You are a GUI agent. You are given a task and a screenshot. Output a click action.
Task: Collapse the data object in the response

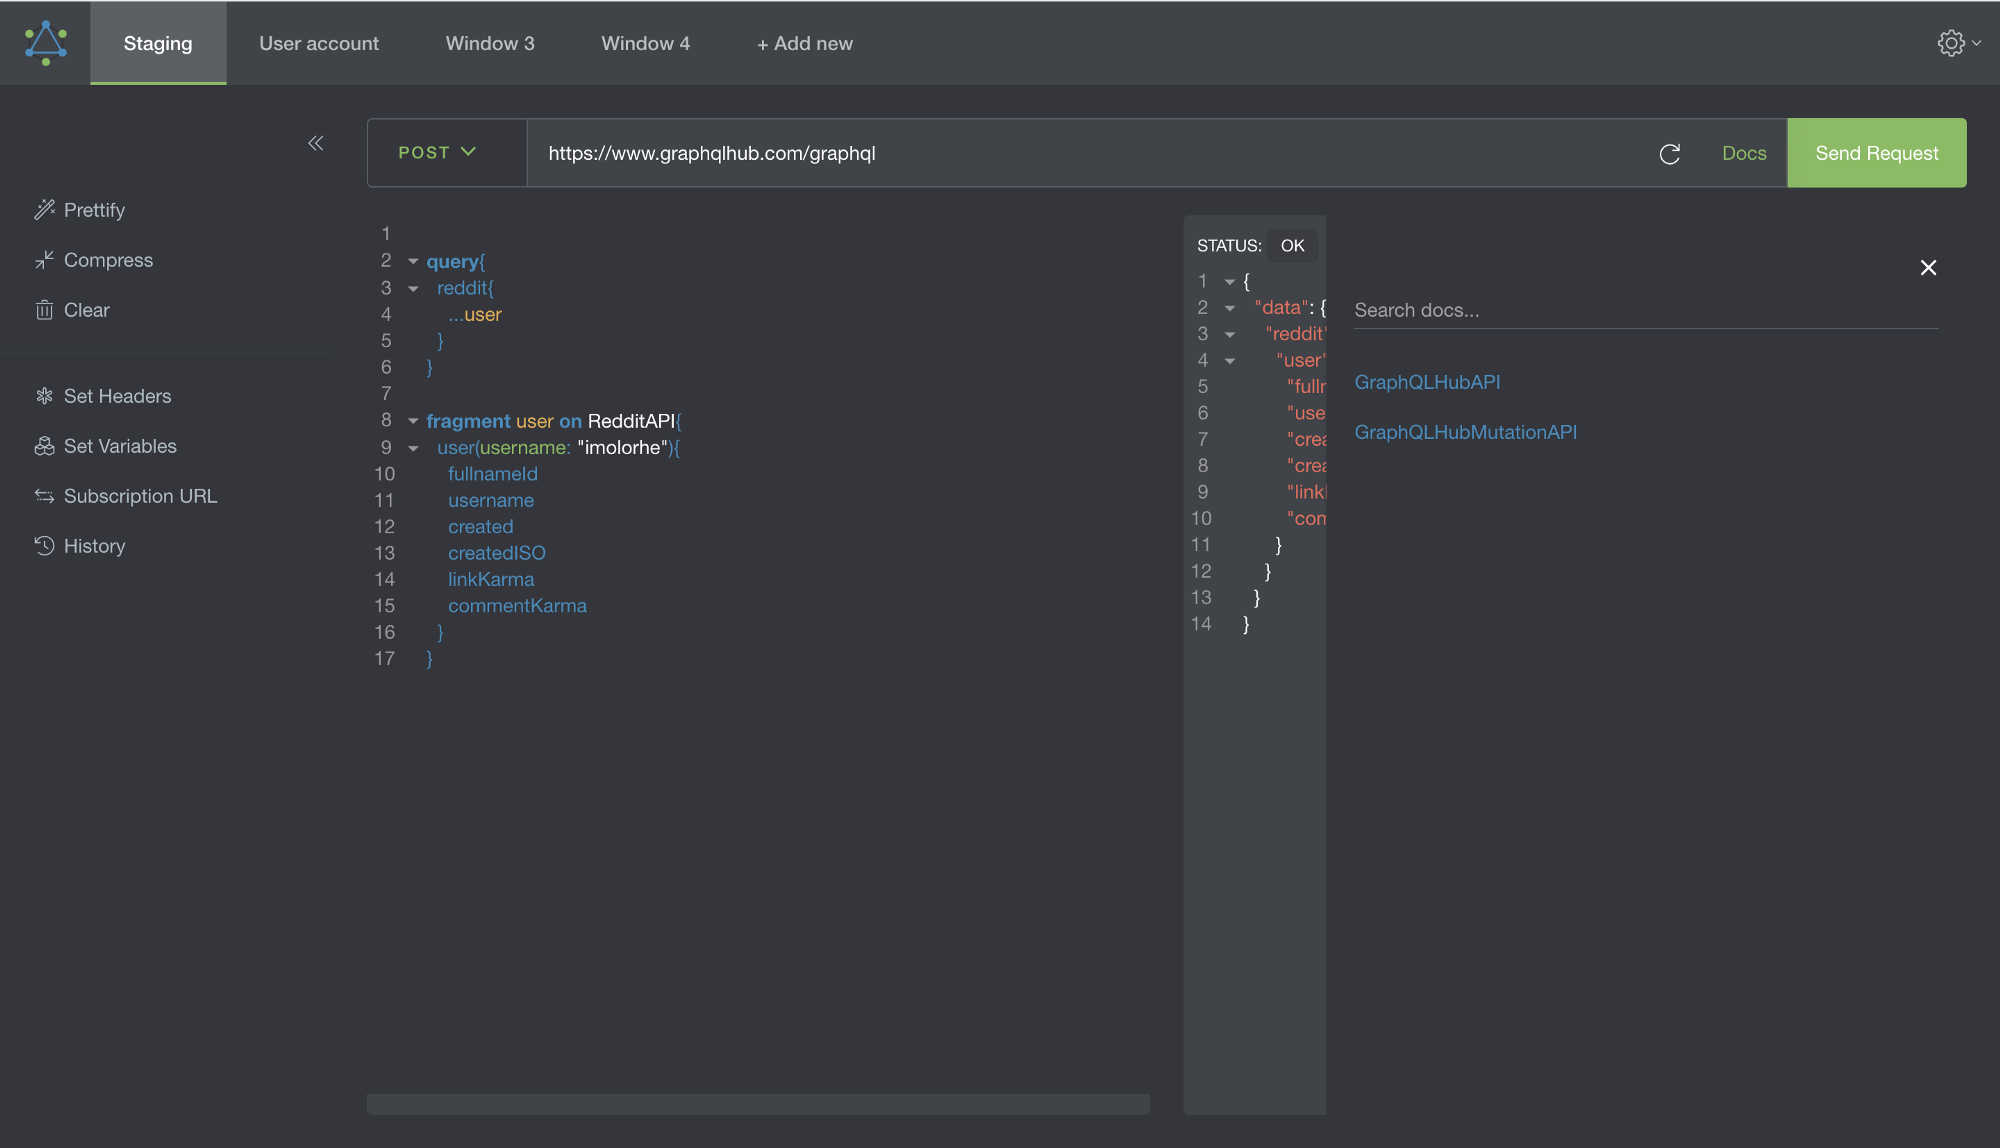(1229, 307)
